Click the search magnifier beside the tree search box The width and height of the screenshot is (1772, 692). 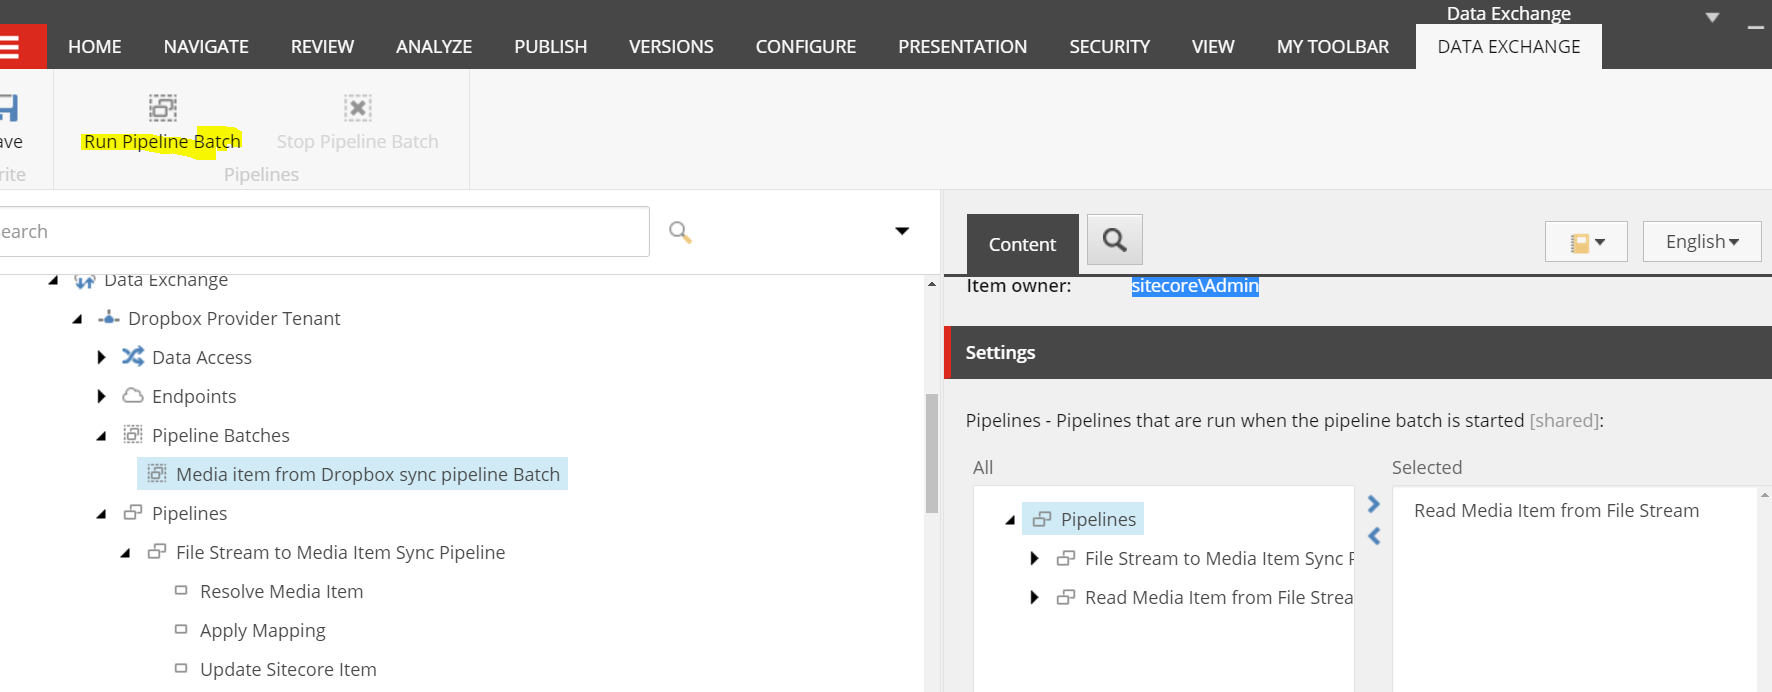pyautogui.click(x=680, y=232)
